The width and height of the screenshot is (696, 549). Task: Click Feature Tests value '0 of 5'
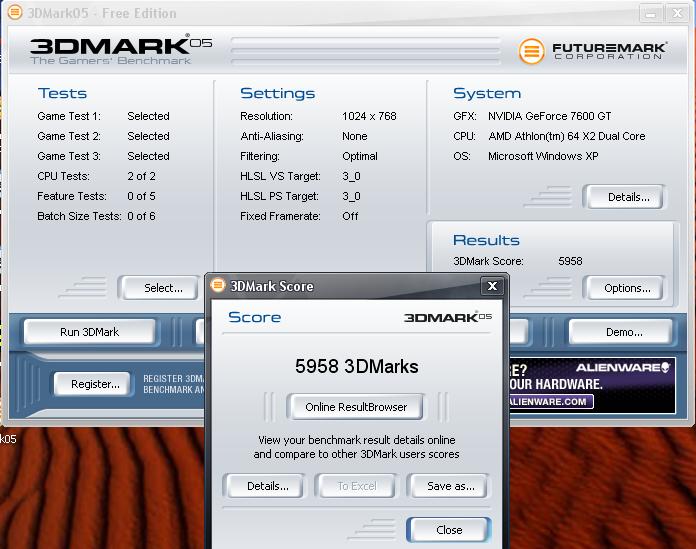coord(141,196)
